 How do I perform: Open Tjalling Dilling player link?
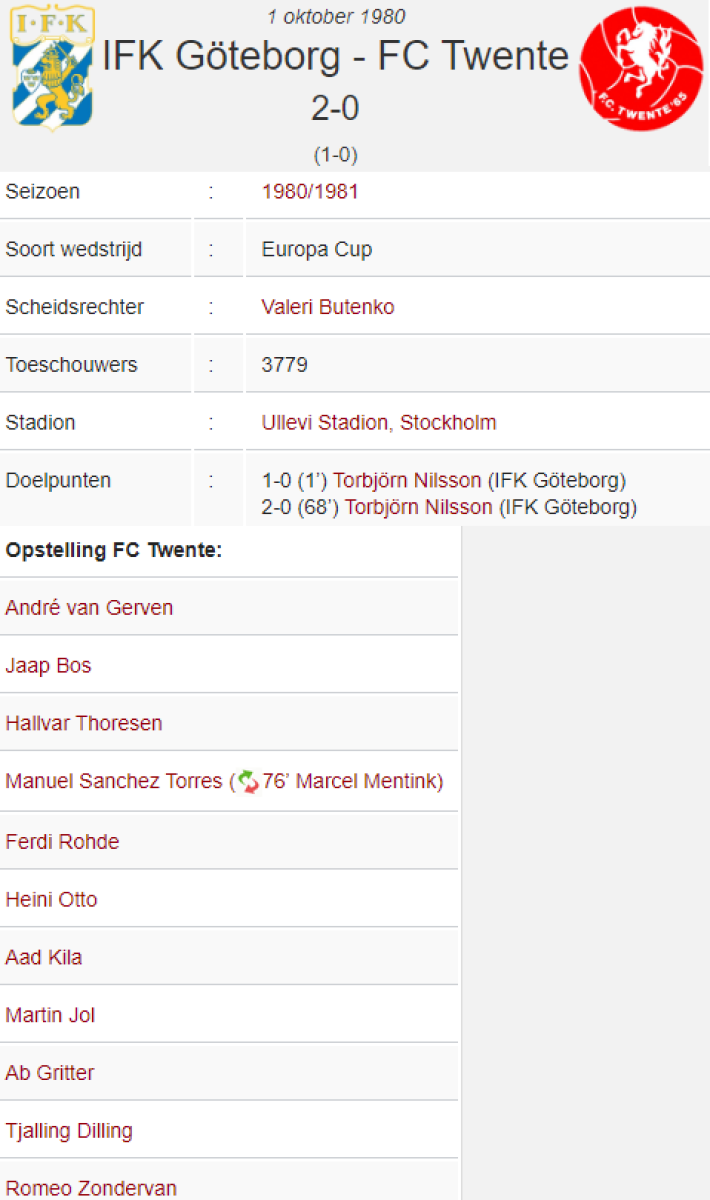pyautogui.click(x=69, y=1131)
